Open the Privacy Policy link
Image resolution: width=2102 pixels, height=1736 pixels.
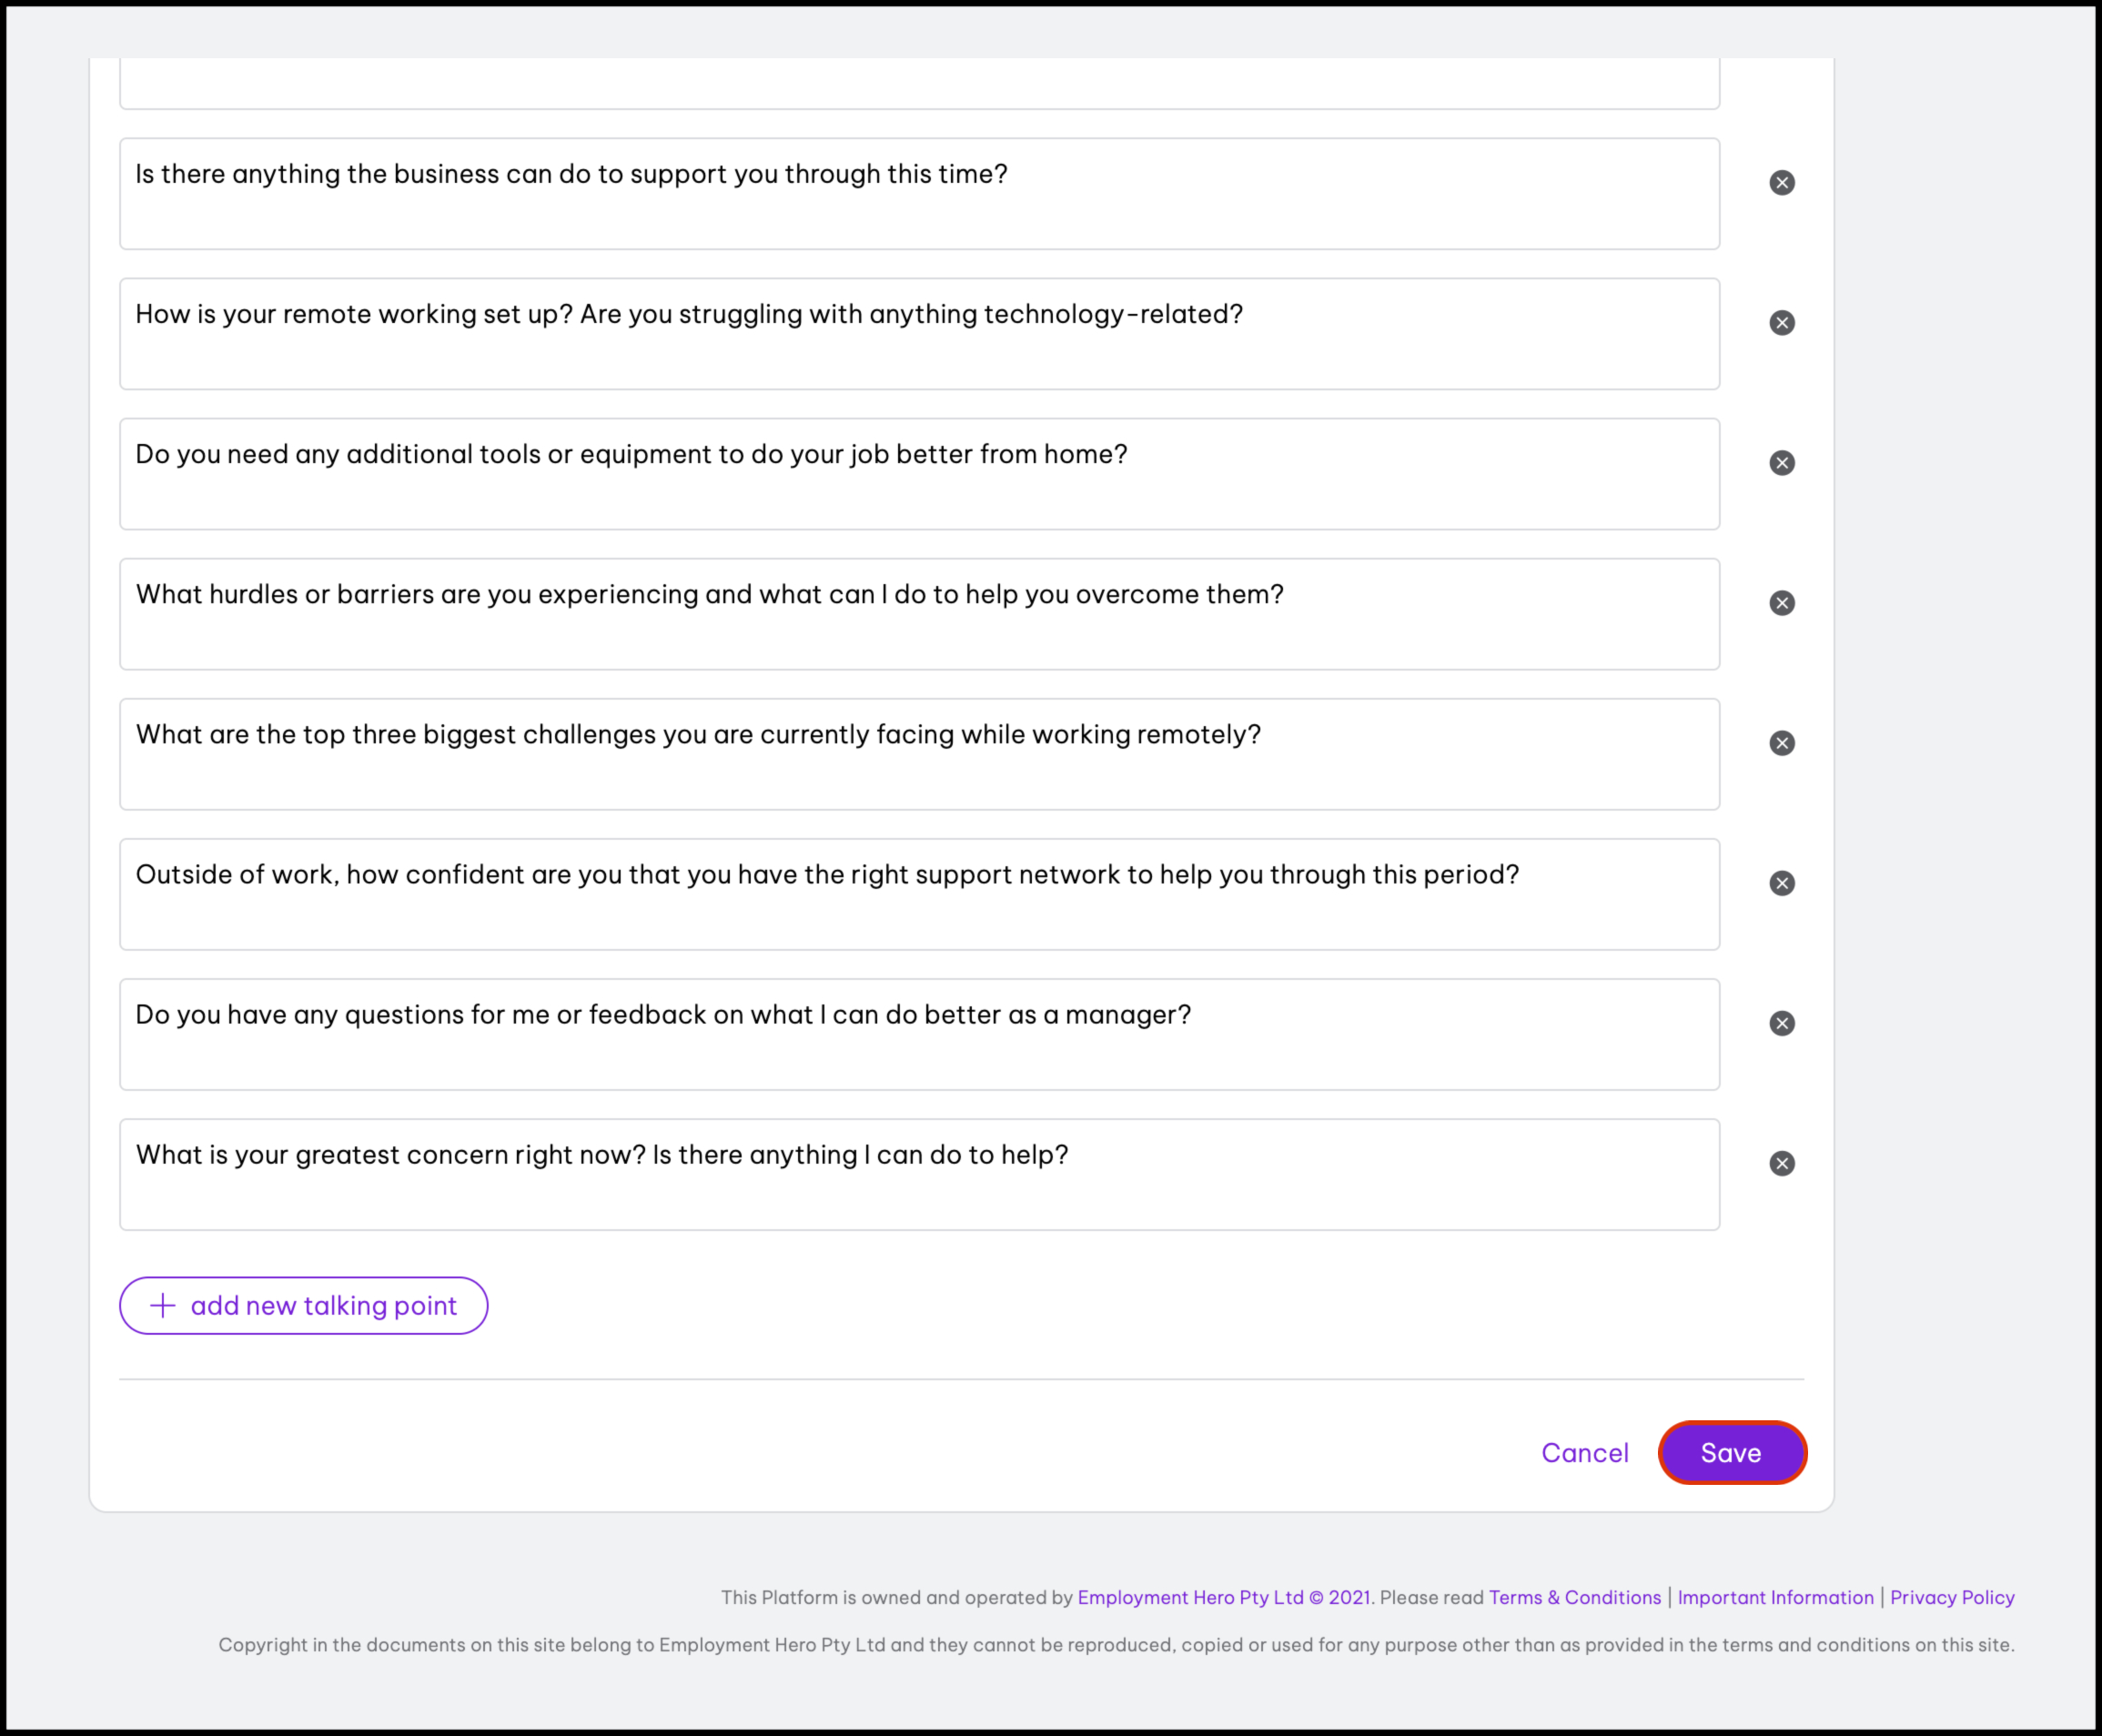coord(1951,1597)
